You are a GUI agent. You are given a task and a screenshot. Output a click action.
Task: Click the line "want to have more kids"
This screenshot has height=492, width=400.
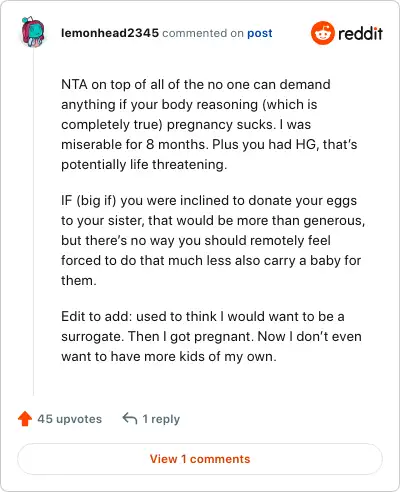pos(169,356)
